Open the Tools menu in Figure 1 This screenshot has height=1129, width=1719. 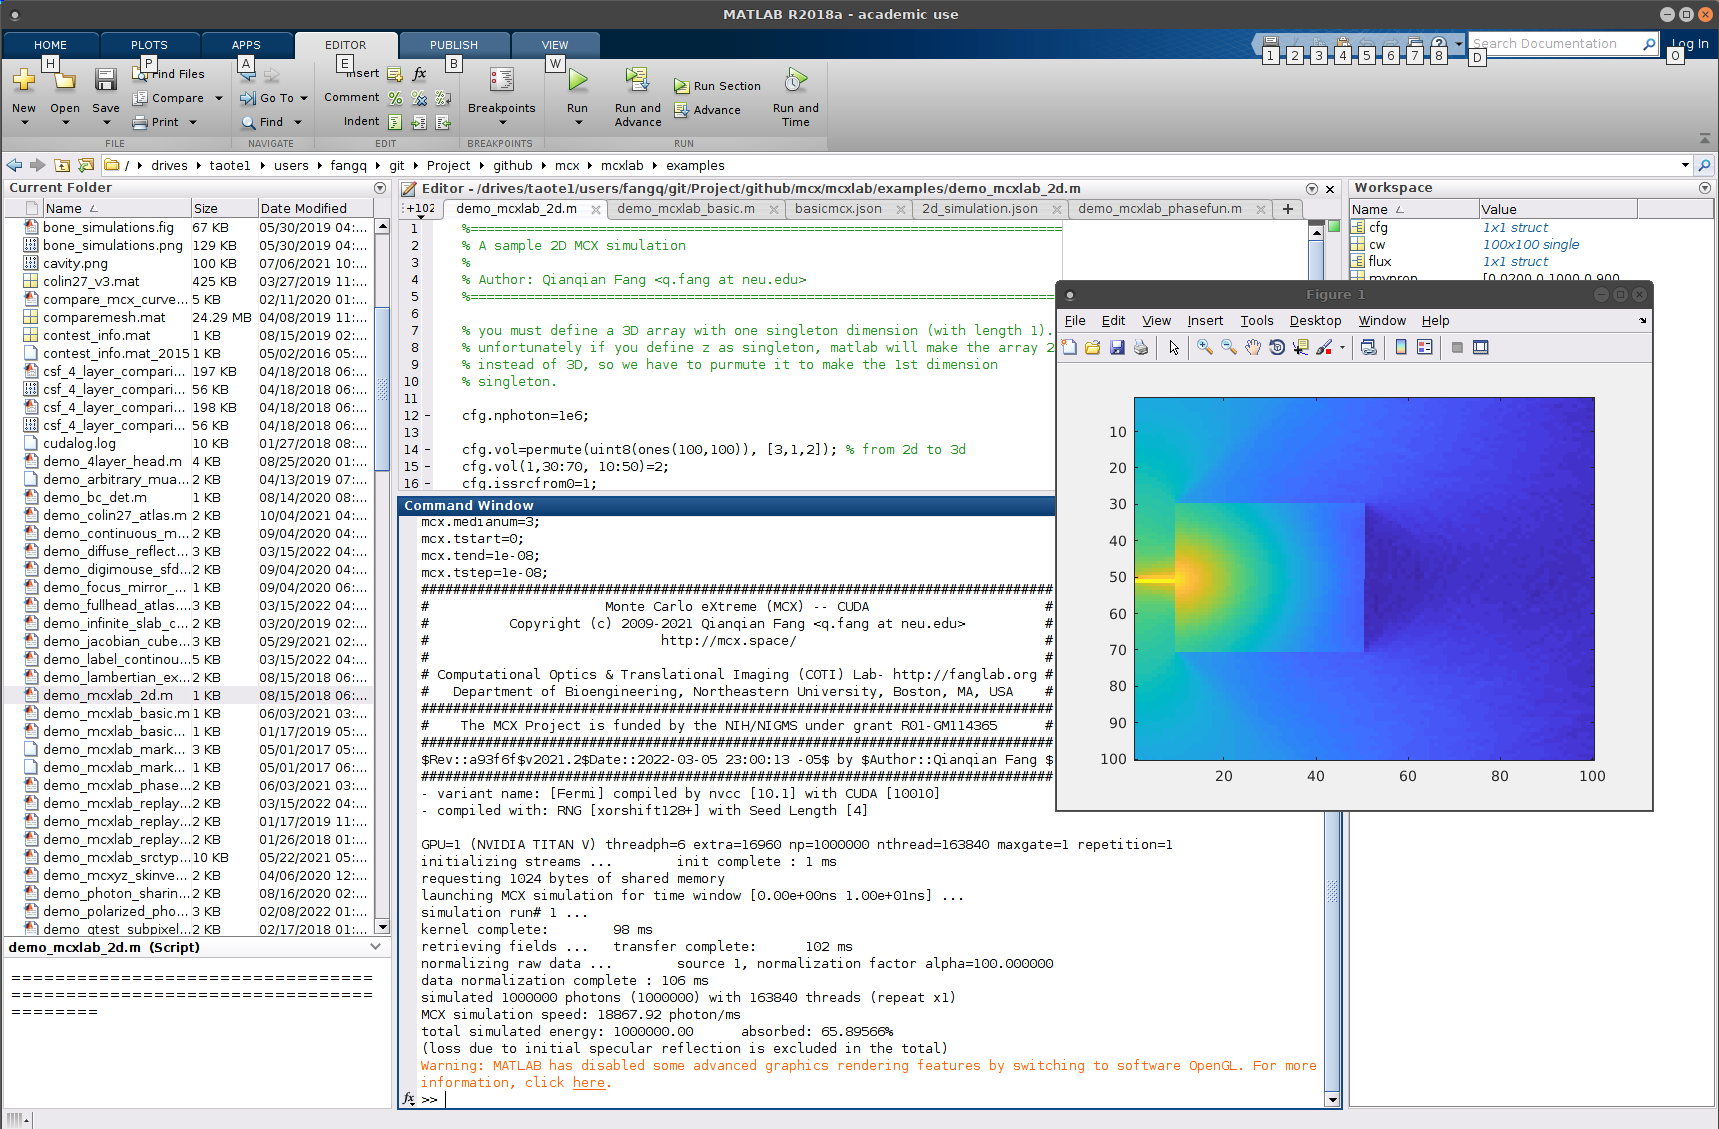point(1256,320)
